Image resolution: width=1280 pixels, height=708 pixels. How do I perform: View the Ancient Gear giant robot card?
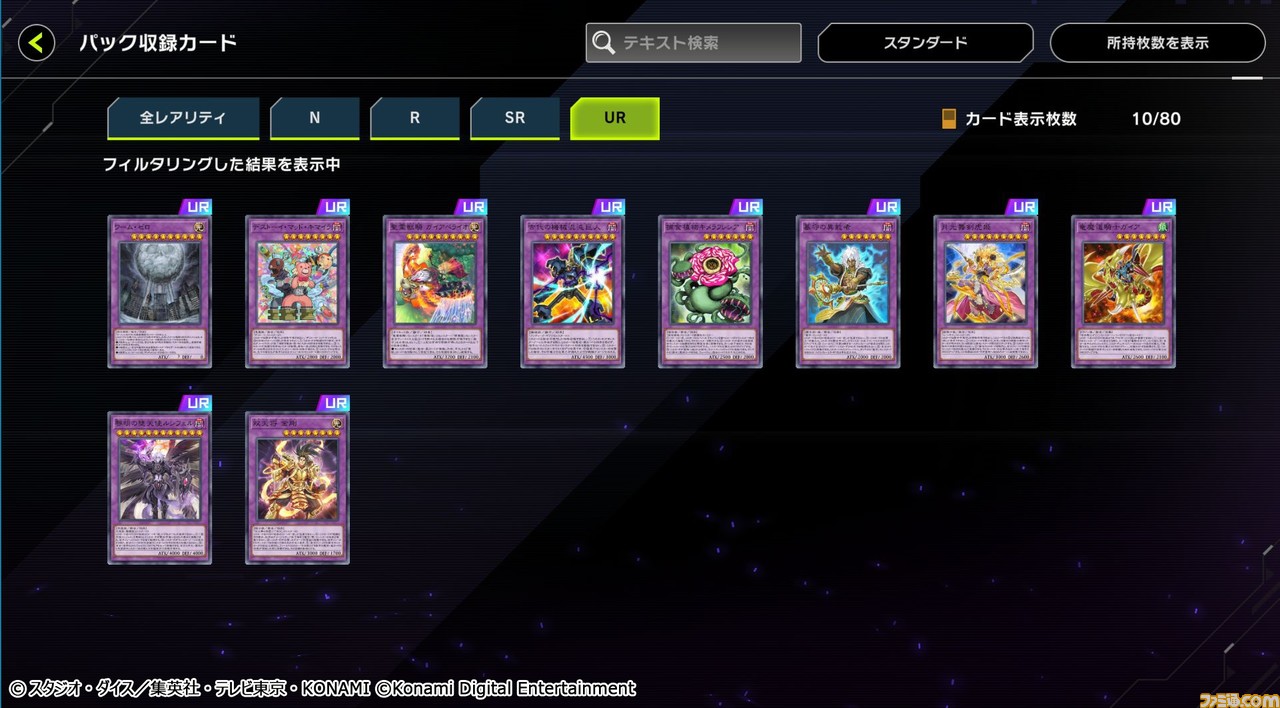(573, 291)
